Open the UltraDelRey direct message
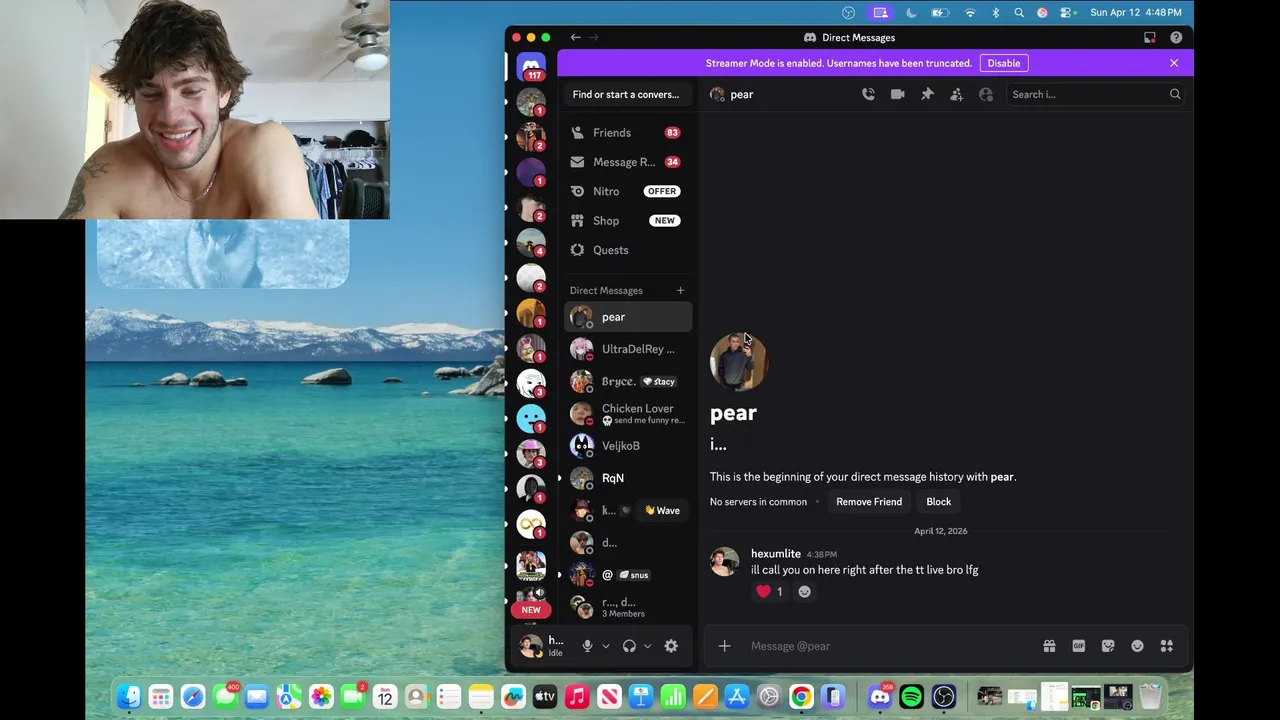This screenshot has width=1280, height=720. coord(627,349)
